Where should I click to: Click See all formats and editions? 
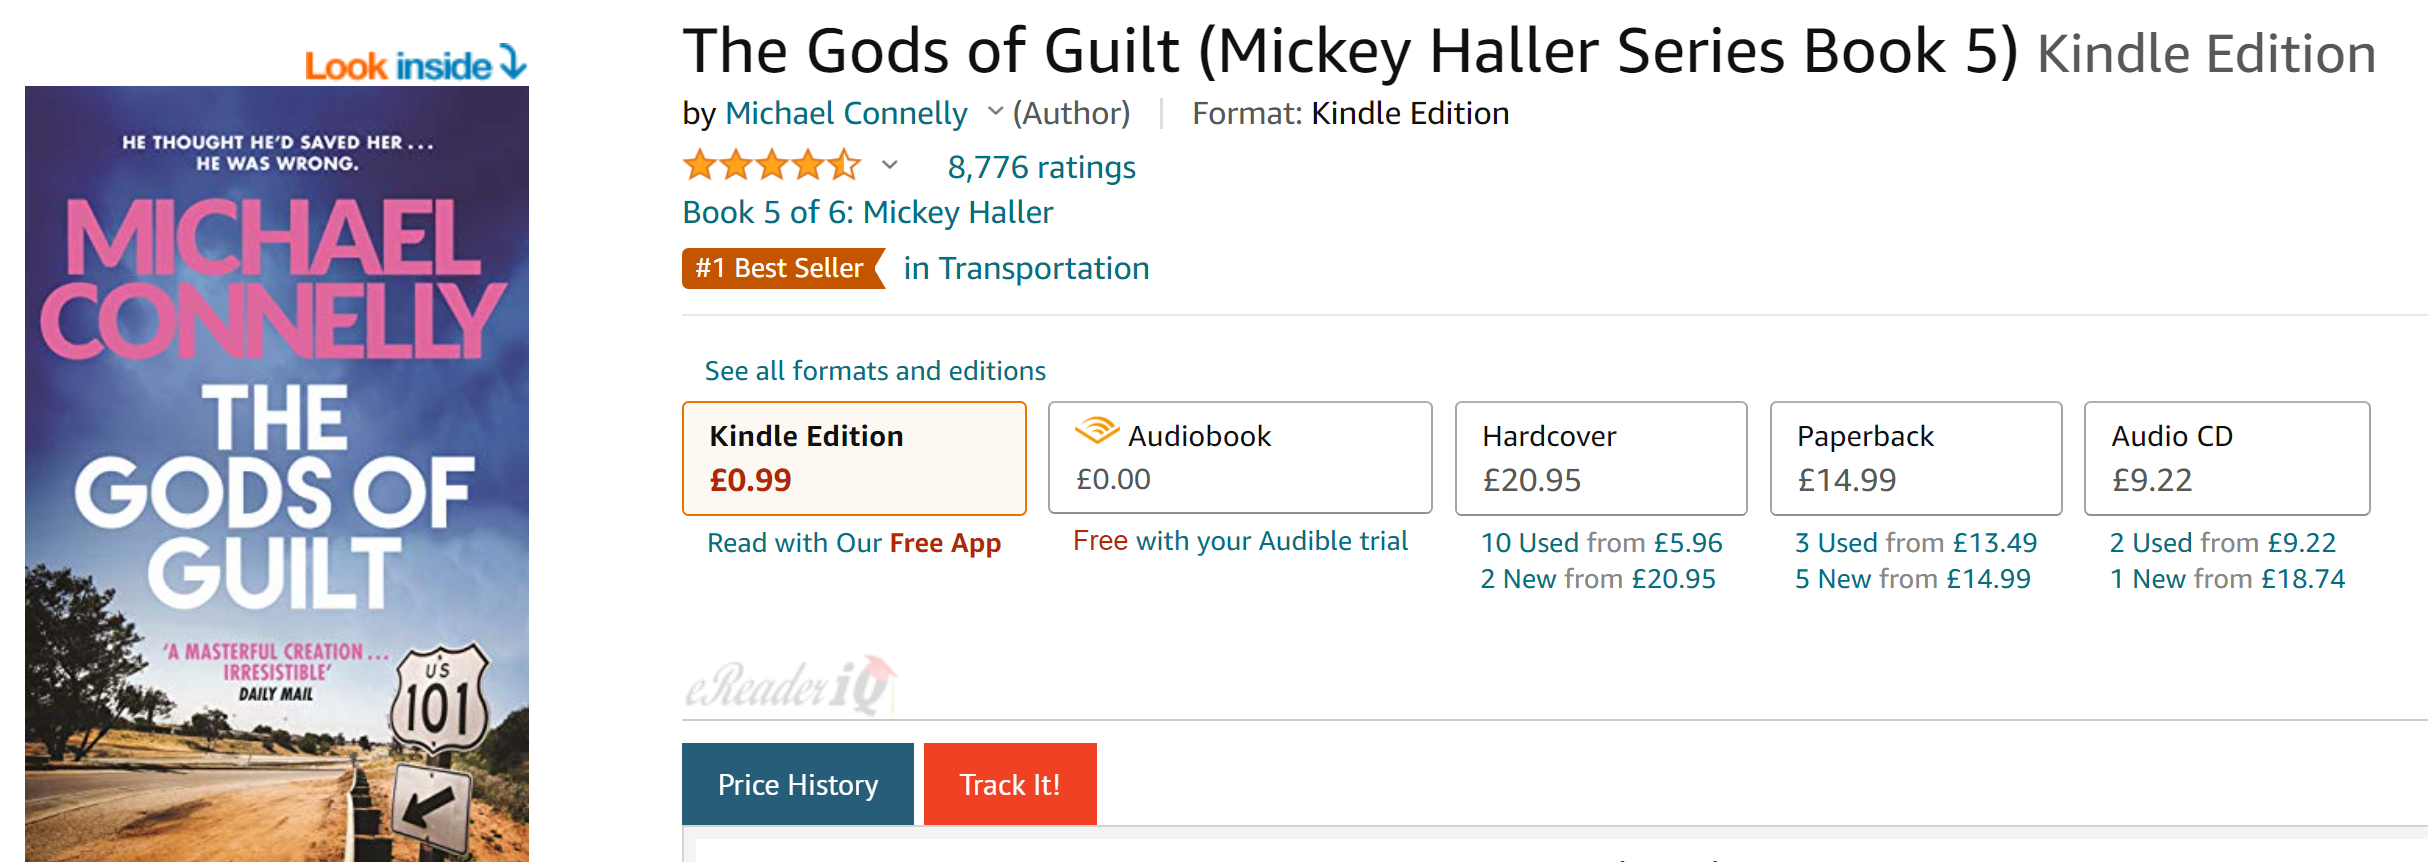point(875,371)
